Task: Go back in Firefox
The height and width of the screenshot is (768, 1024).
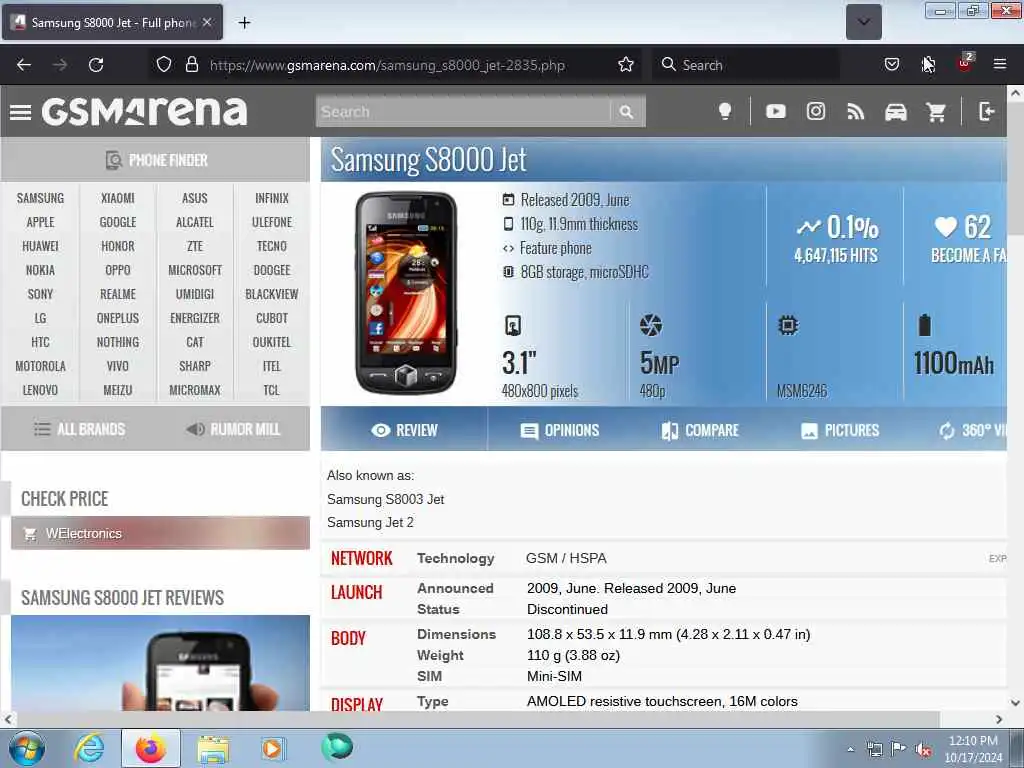Action: click(x=24, y=65)
